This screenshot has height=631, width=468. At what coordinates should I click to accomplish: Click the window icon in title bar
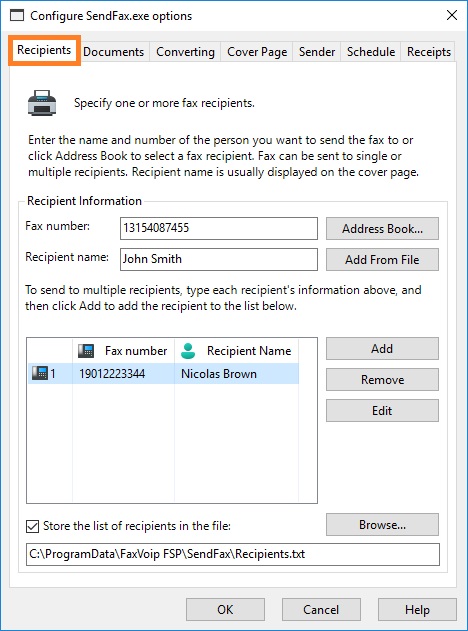tap(17, 16)
